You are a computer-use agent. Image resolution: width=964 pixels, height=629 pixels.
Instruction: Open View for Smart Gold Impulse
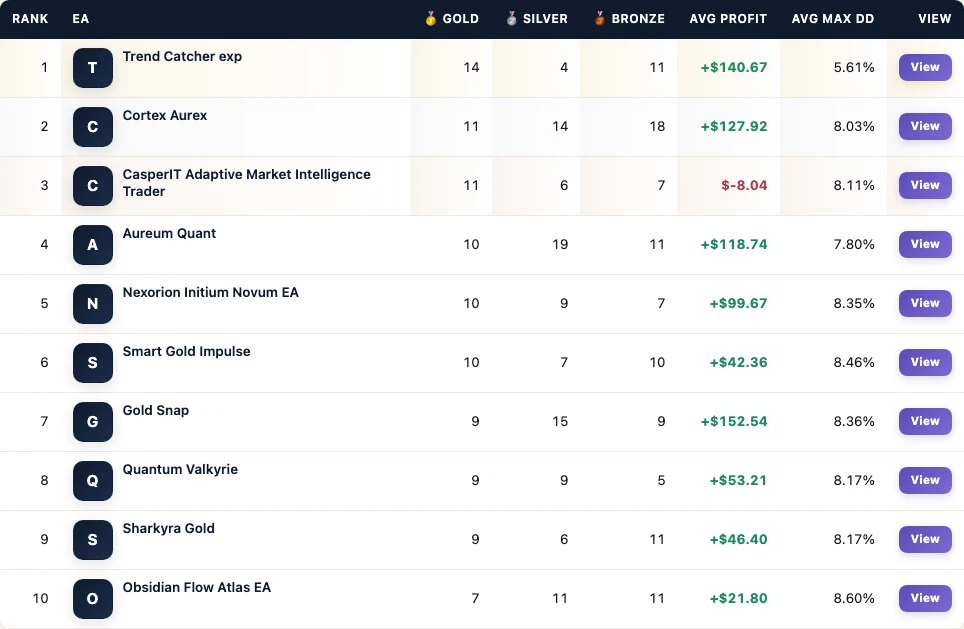pos(925,362)
